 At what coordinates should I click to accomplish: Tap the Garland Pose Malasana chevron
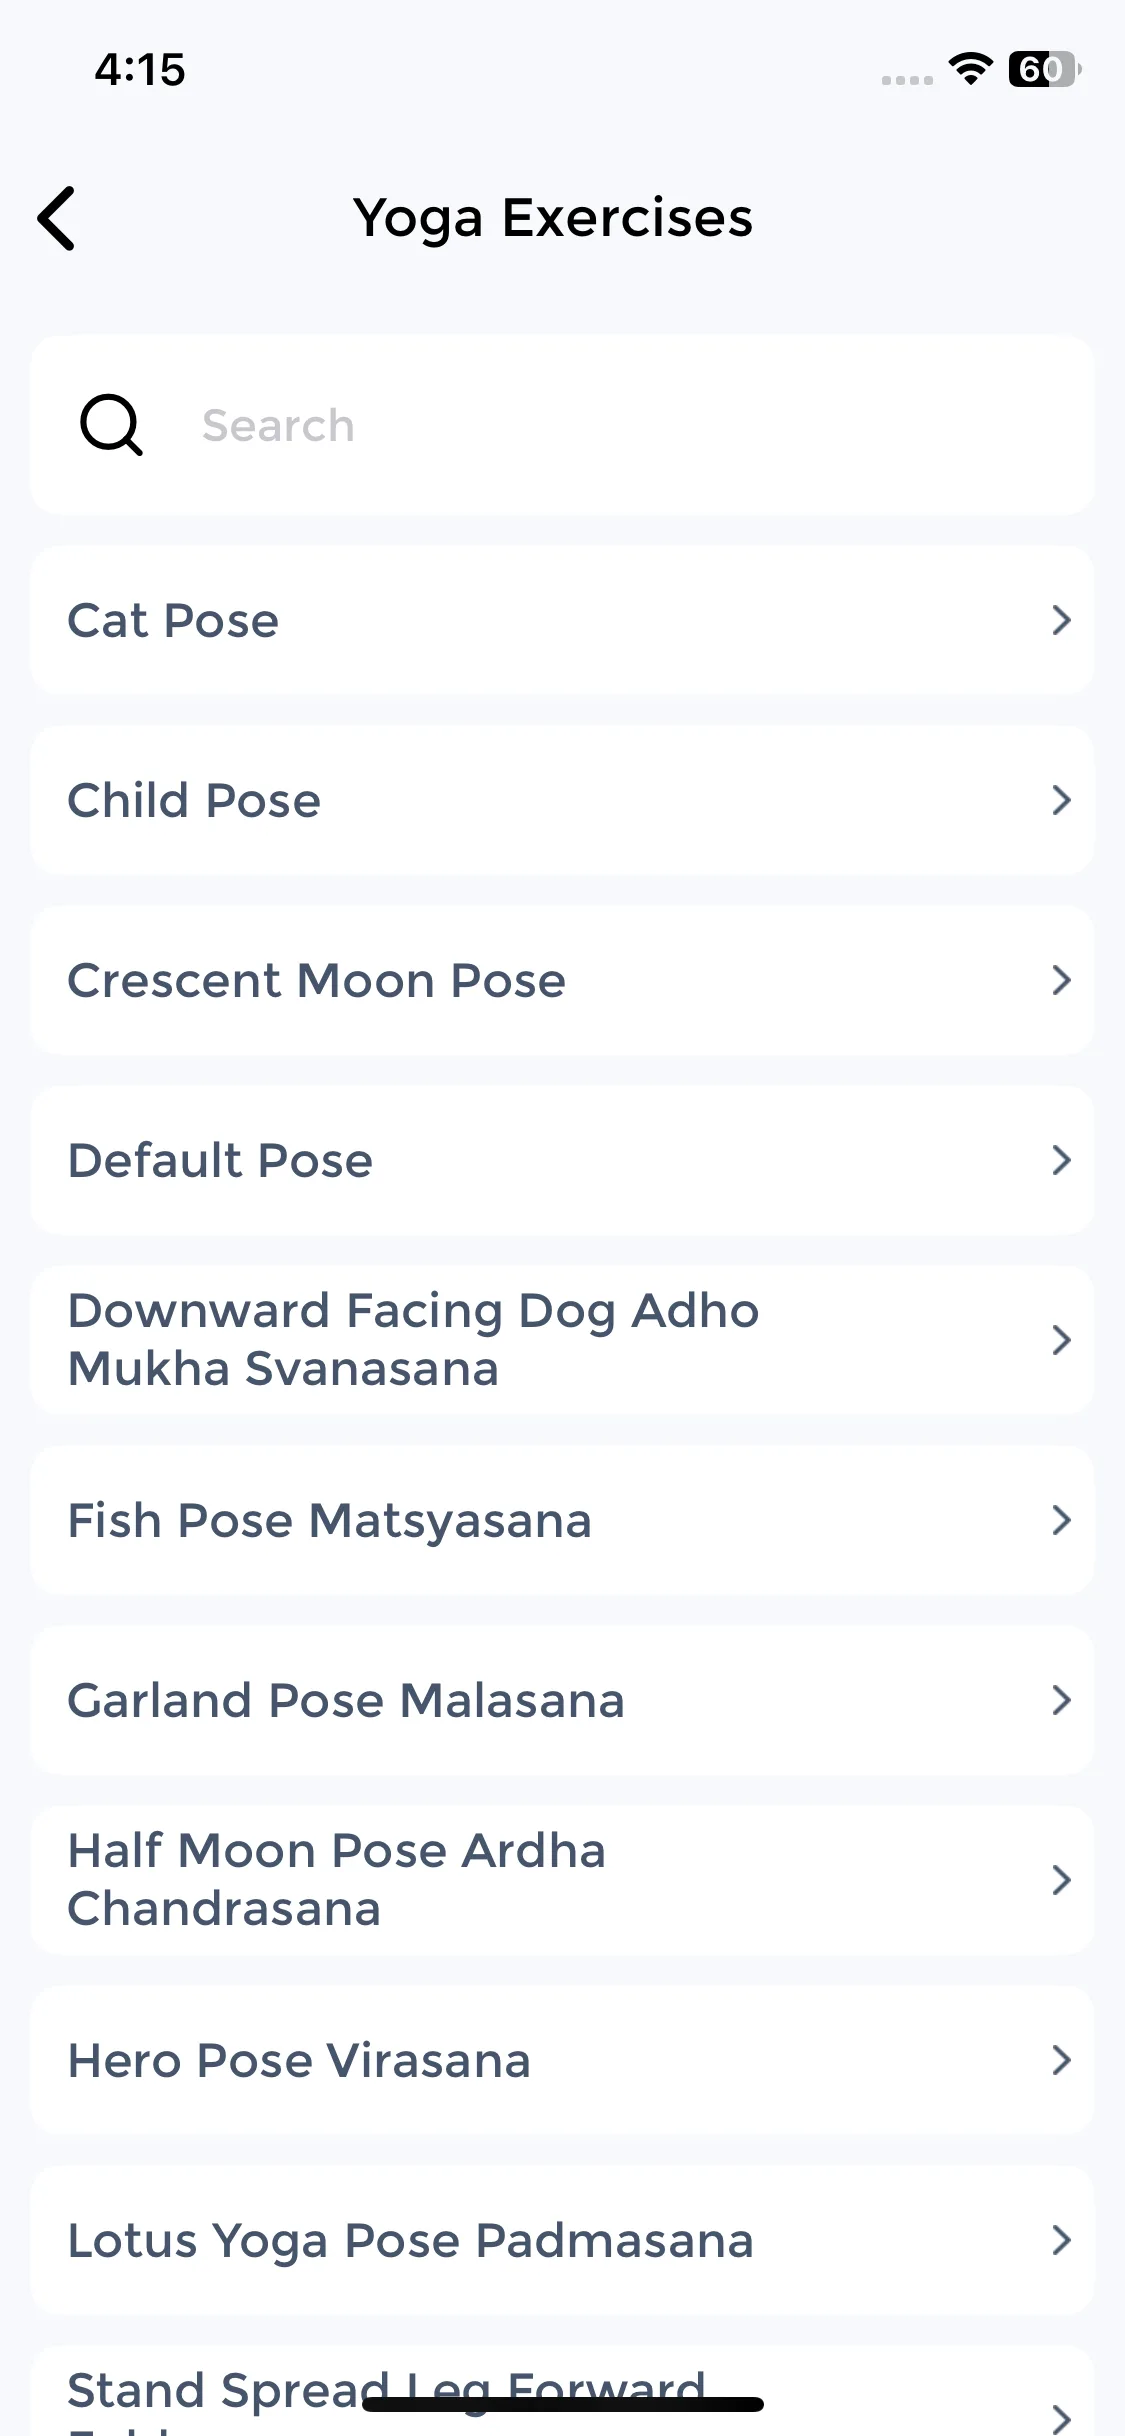[1061, 1700]
